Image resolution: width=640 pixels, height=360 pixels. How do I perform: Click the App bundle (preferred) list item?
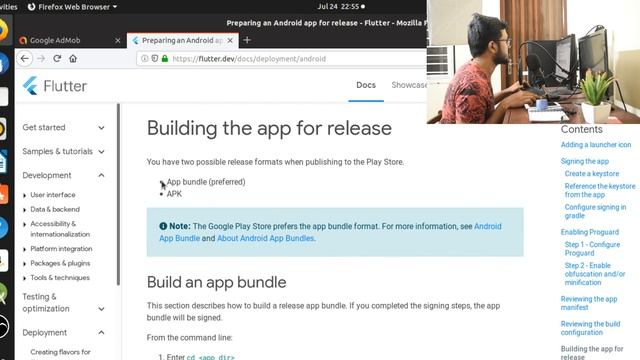(x=206, y=182)
